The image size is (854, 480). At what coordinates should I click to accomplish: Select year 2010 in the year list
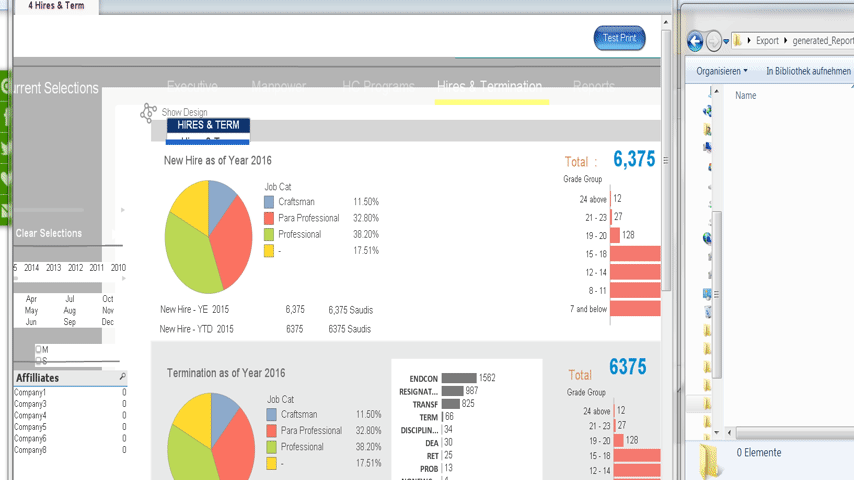(x=118, y=268)
